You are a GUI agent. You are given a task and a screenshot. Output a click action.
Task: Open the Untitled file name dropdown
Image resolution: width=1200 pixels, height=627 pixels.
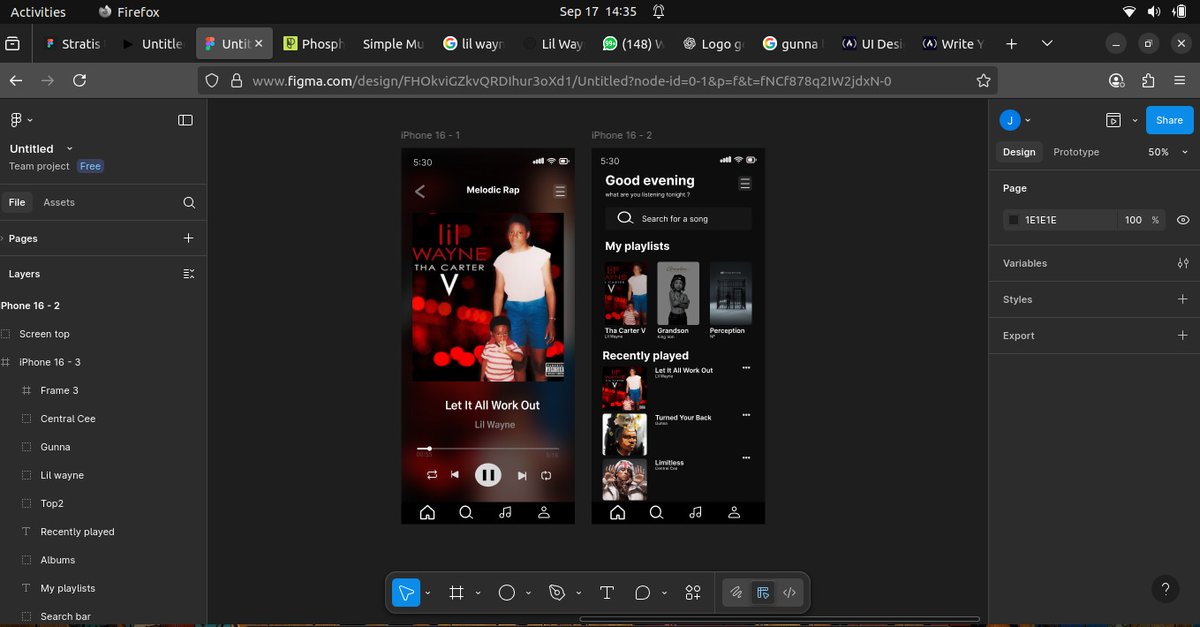tap(70, 149)
